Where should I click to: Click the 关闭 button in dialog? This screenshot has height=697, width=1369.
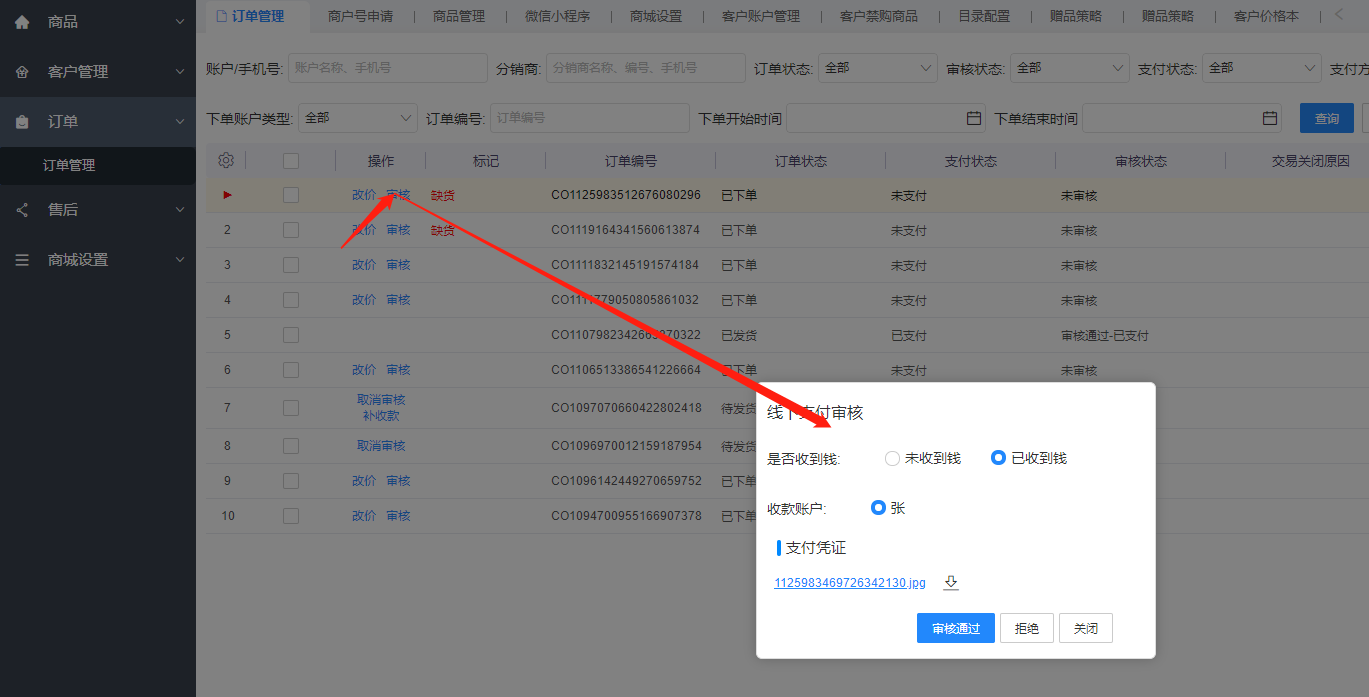[x=1086, y=628]
